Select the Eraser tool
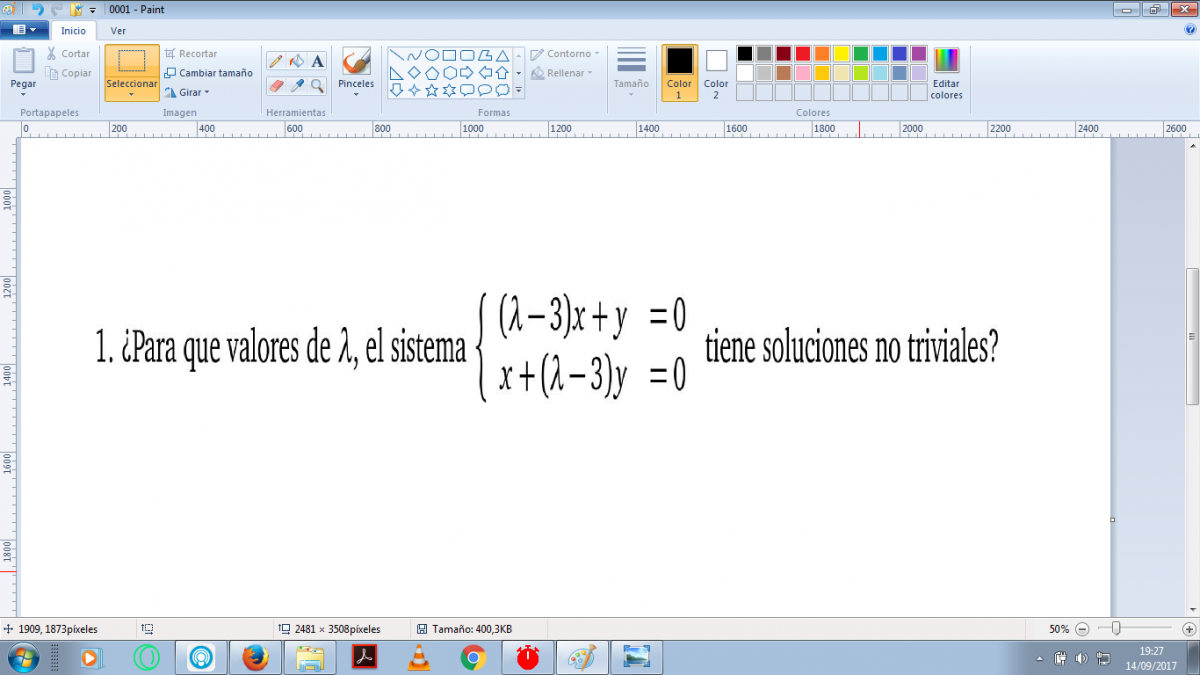Screen dimensions: 1200x675 tap(276, 86)
